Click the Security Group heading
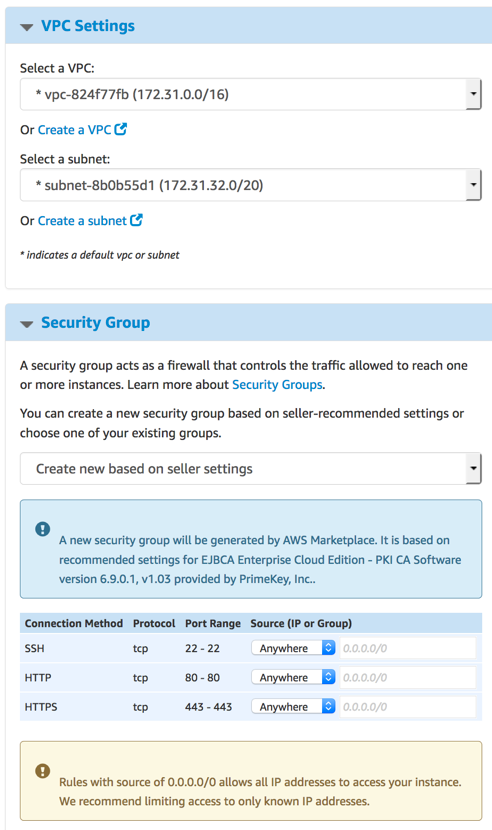The image size is (492, 830). (95, 322)
